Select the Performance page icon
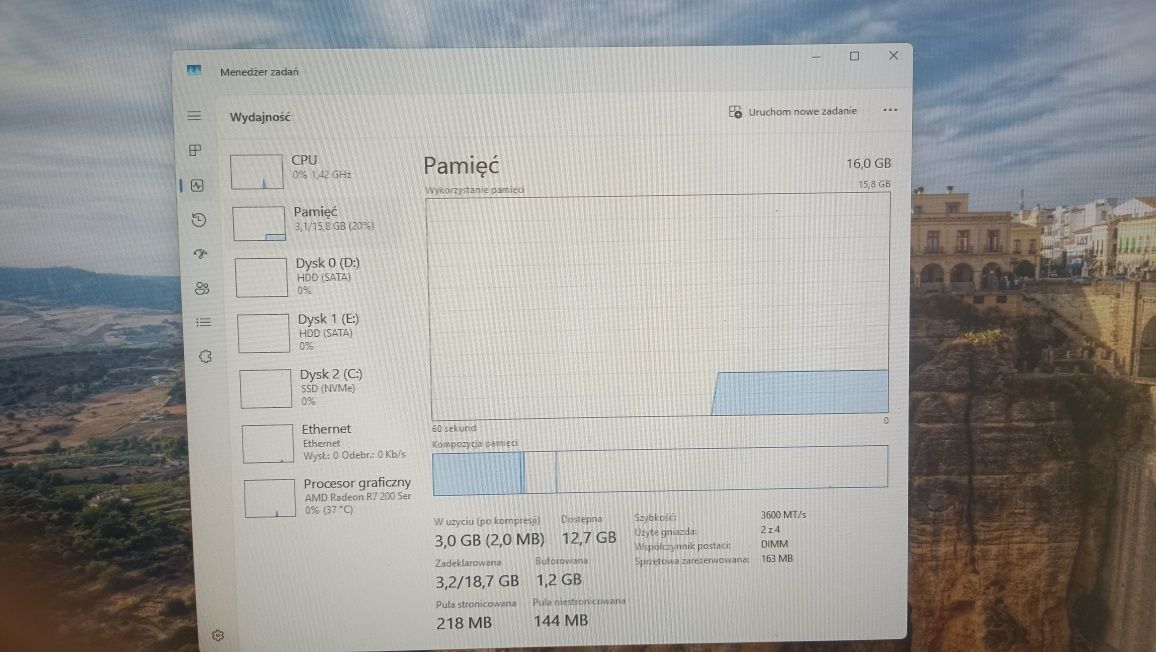 [x=197, y=185]
